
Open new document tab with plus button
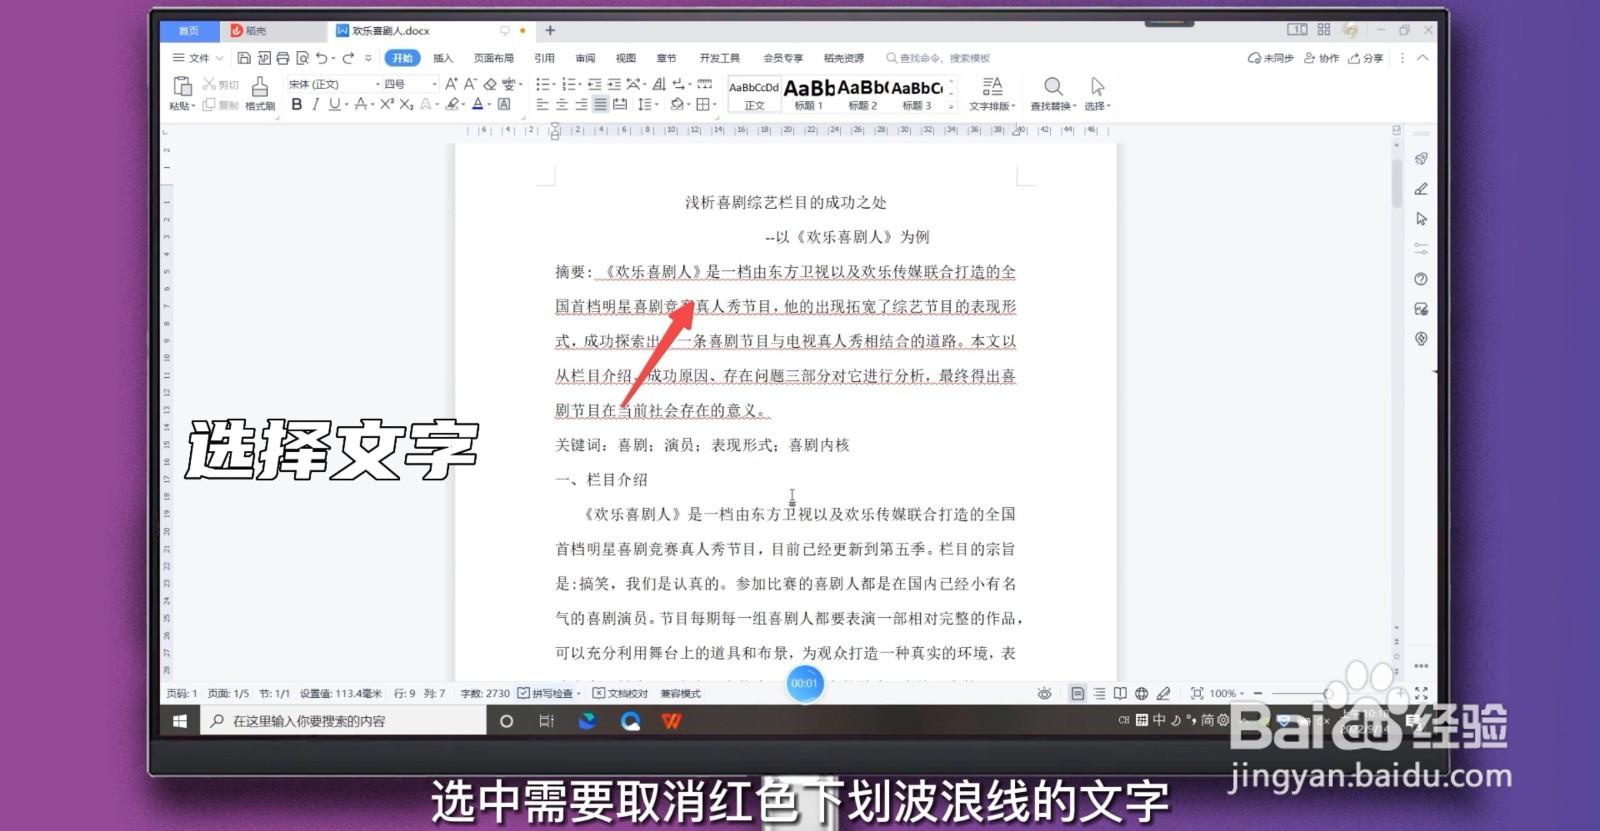550,30
